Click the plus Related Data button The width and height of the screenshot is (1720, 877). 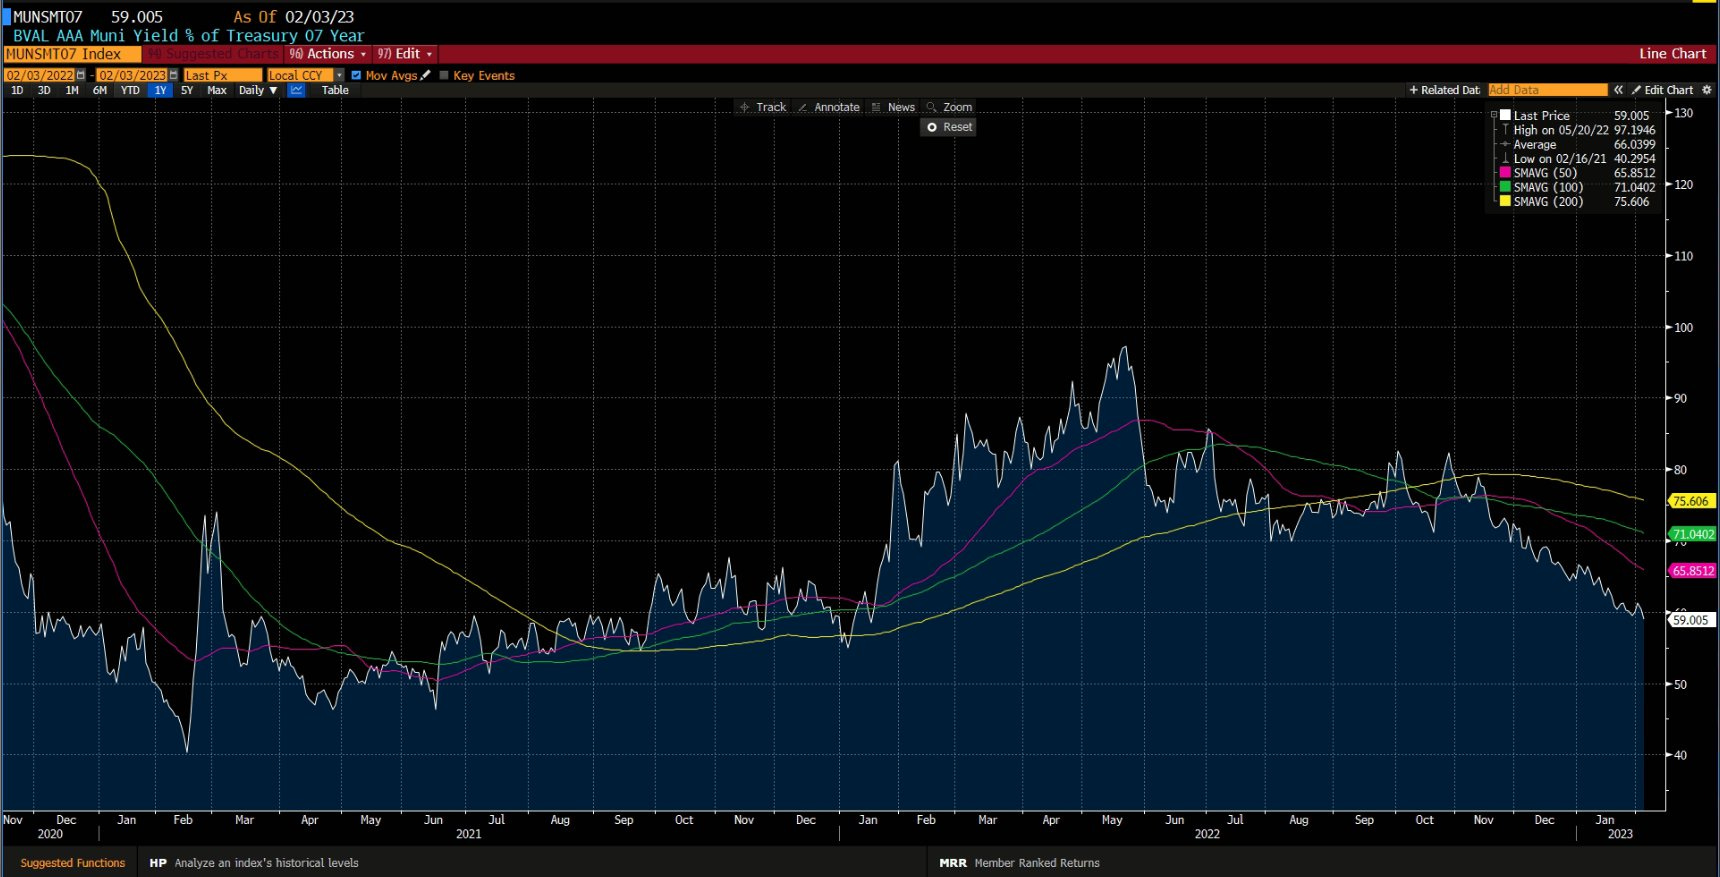(1444, 90)
